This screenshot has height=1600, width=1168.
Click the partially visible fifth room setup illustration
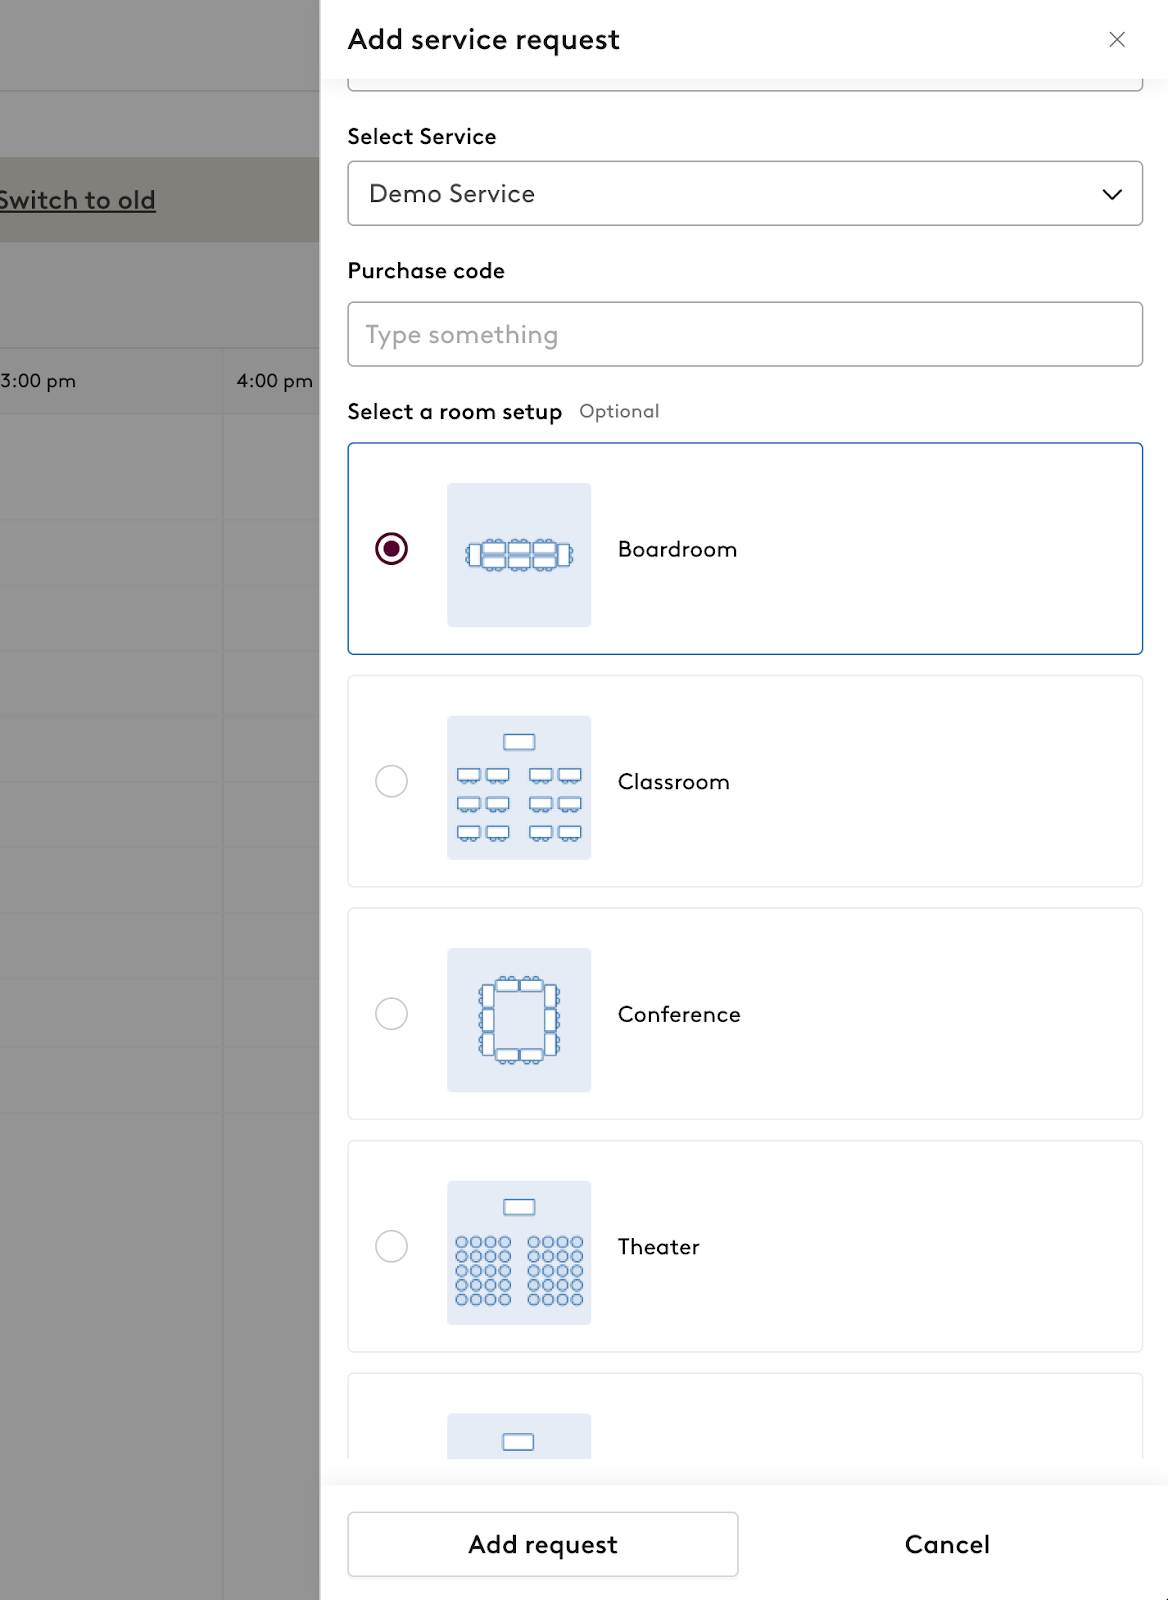click(x=519, y=1436)
